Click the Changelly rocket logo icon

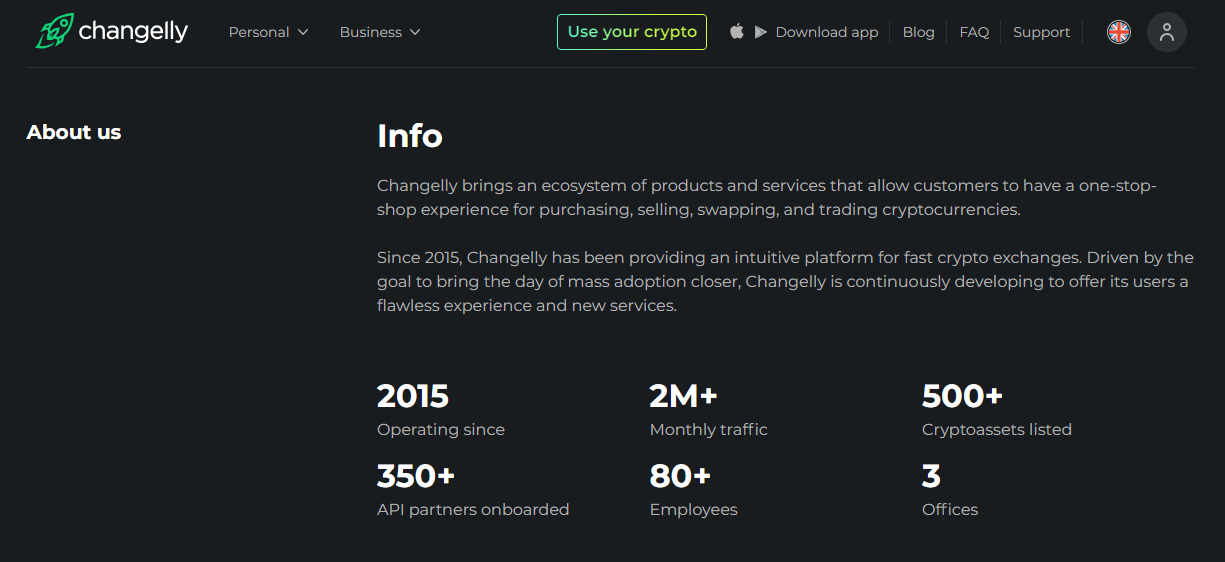54,31
